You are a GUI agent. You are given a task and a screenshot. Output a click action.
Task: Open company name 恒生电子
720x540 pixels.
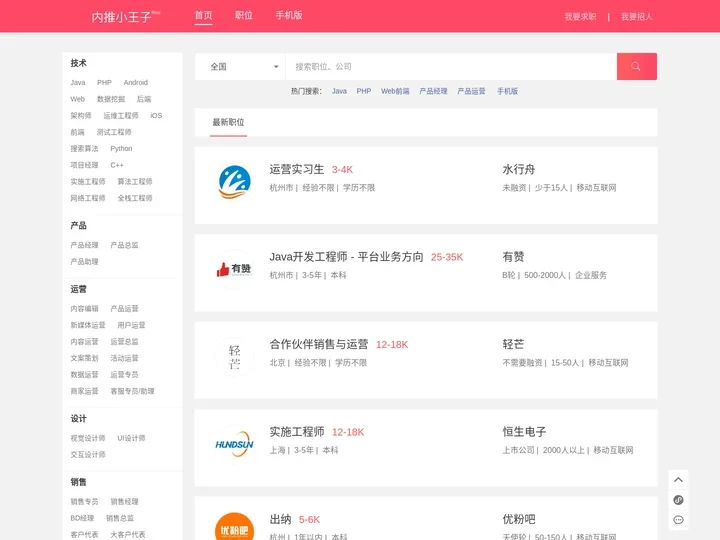click(524, 432)
